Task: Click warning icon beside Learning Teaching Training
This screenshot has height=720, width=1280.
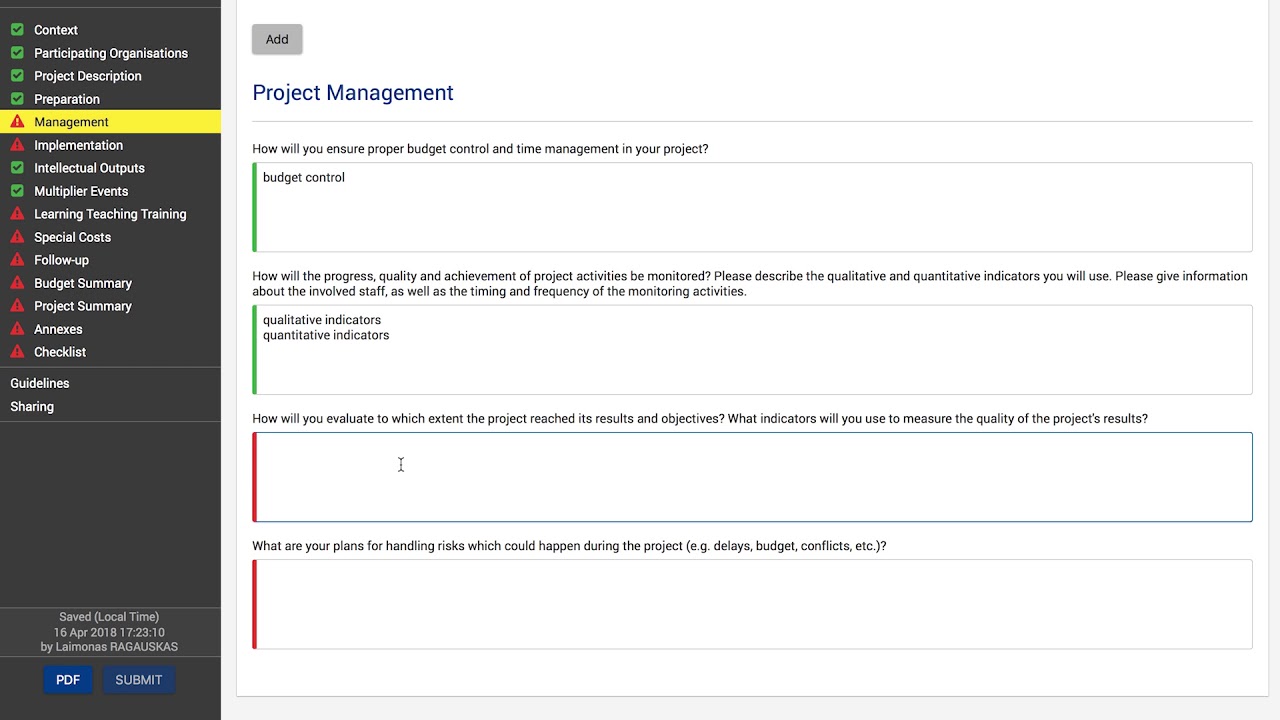Action: (17, 214)
